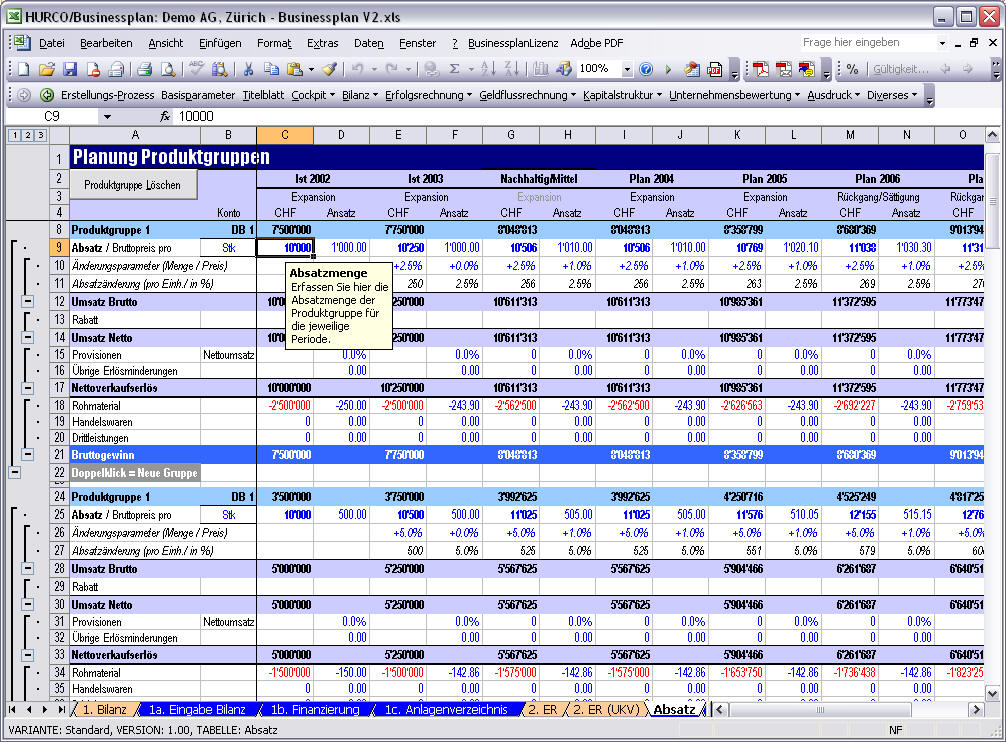Switch to the 2. ER (UKV) sheet
Image resolution: width=1006 pixels, height=742 pixels.
606,709
